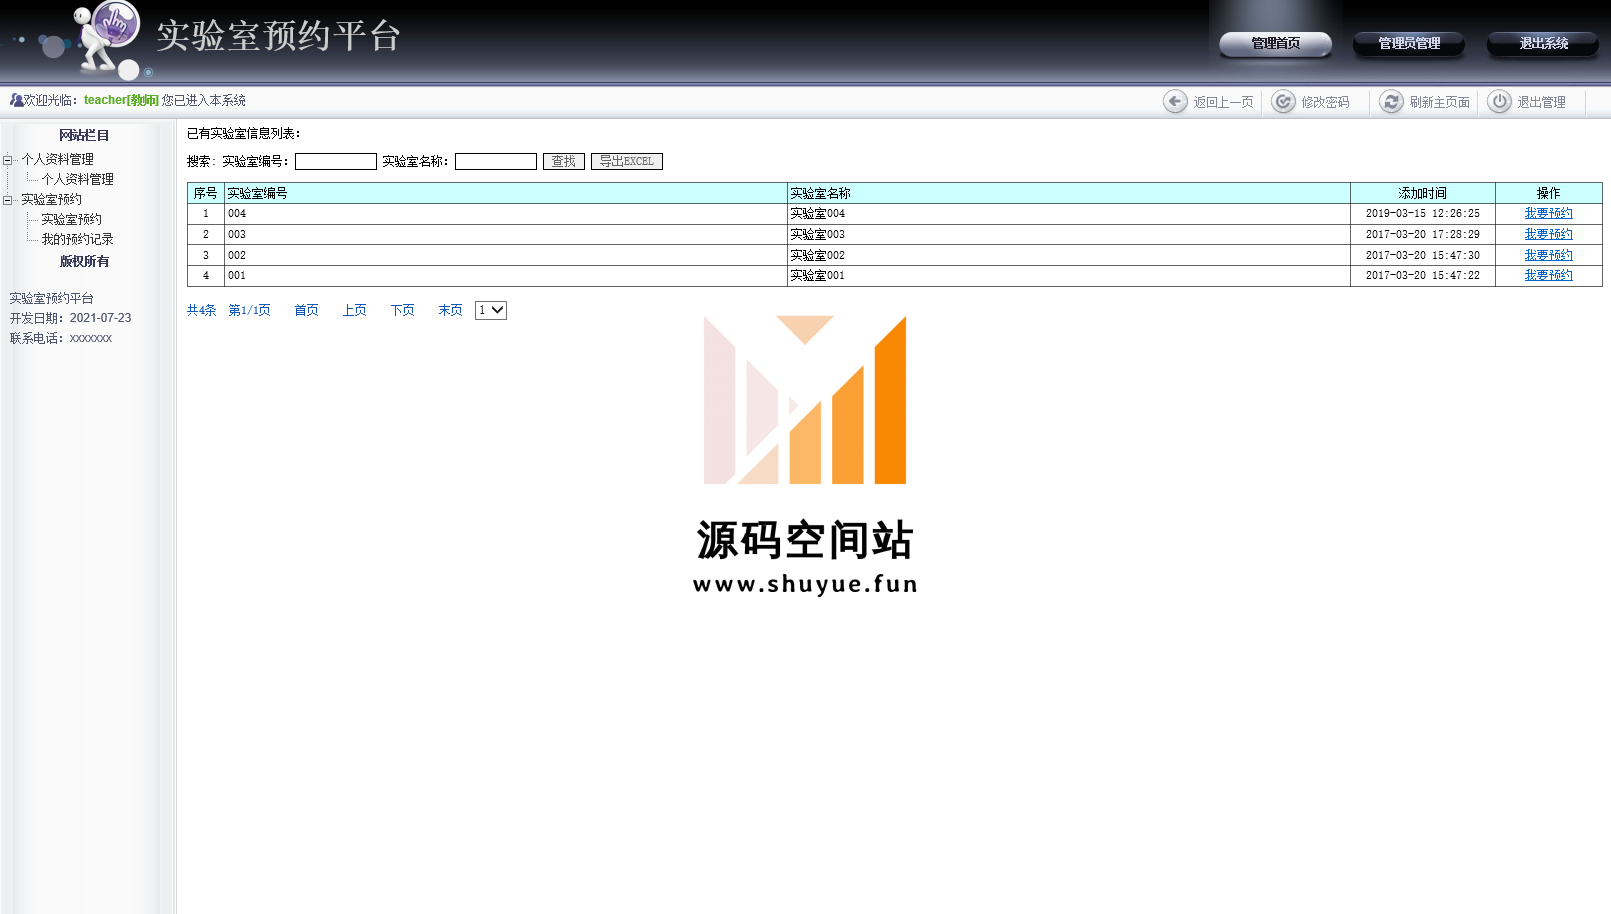1611x914 pixels.
Task: Click the 添加时间 column header
Action: coord(1422,193)
